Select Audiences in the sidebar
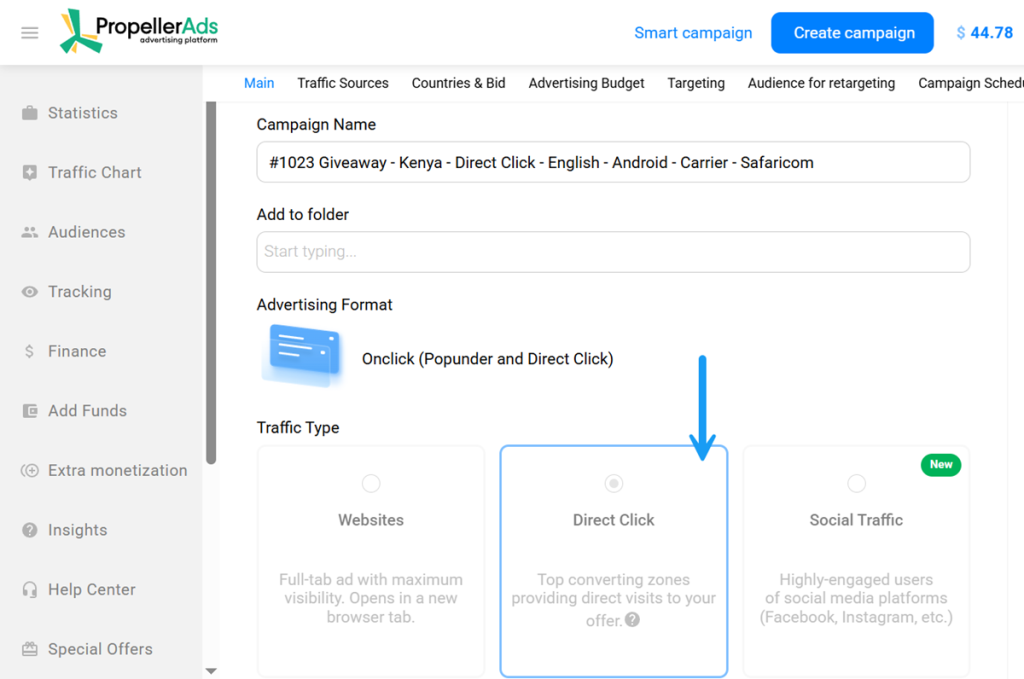Viewport: 1024px width, 679px height. click(x=88, y=231)
